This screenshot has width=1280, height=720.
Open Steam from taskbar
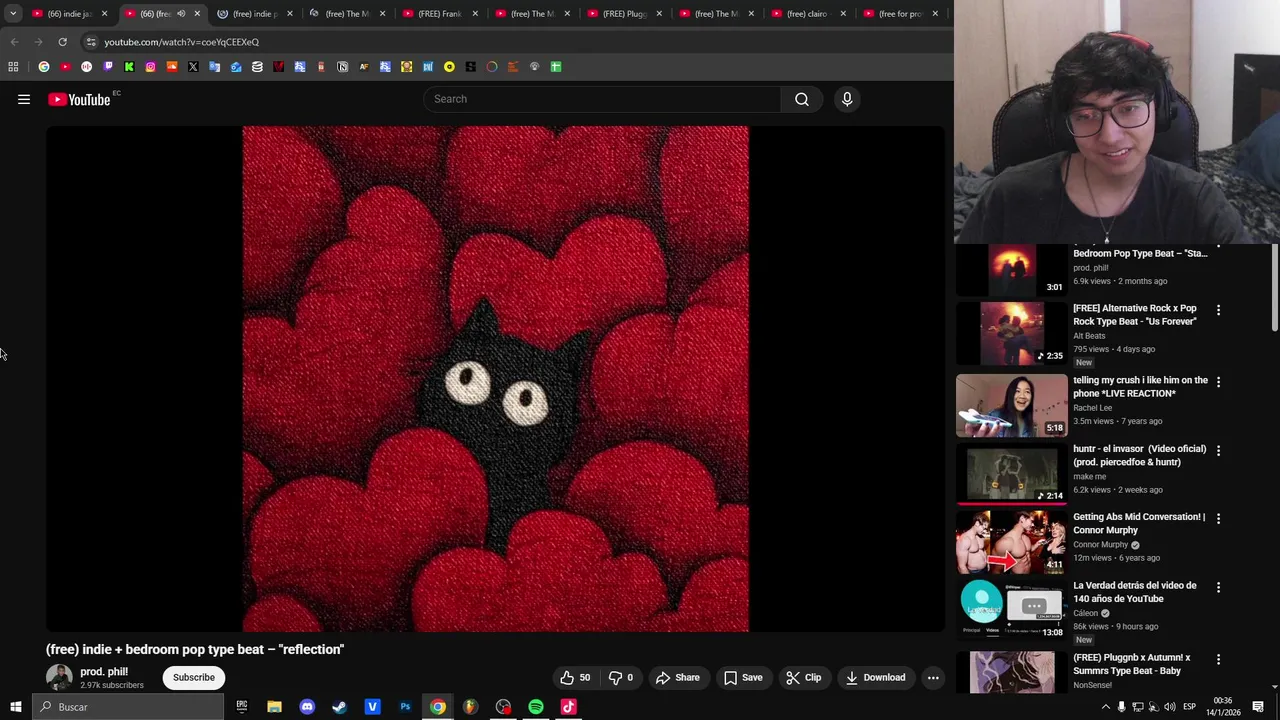339,707
